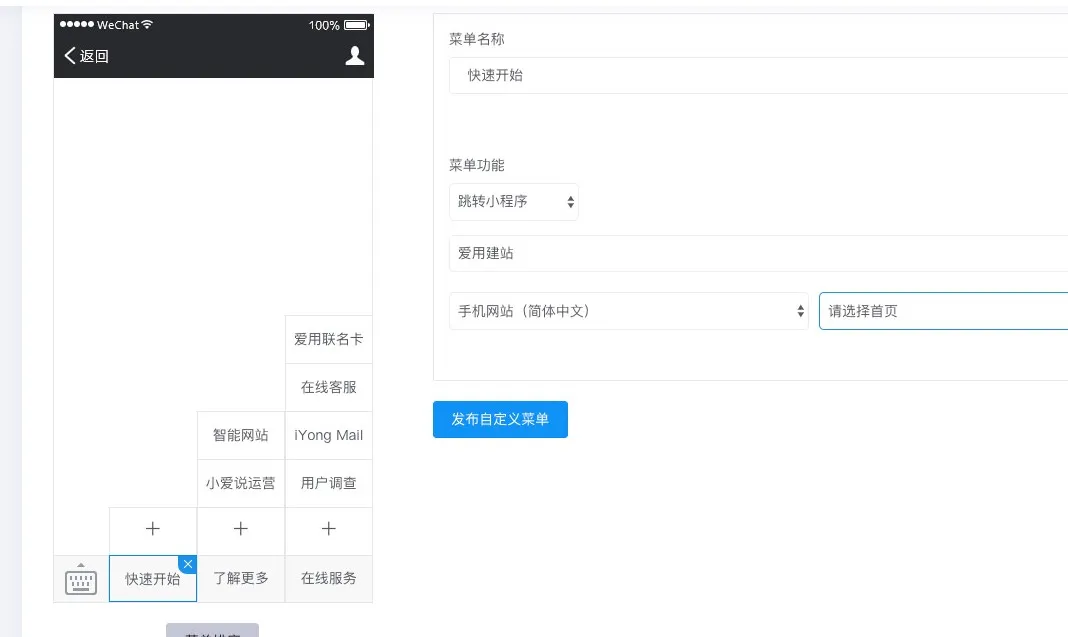1068x637 pixels.
Task: Add a submenu above 了解更多 with the plus
Action: [240, 529]
